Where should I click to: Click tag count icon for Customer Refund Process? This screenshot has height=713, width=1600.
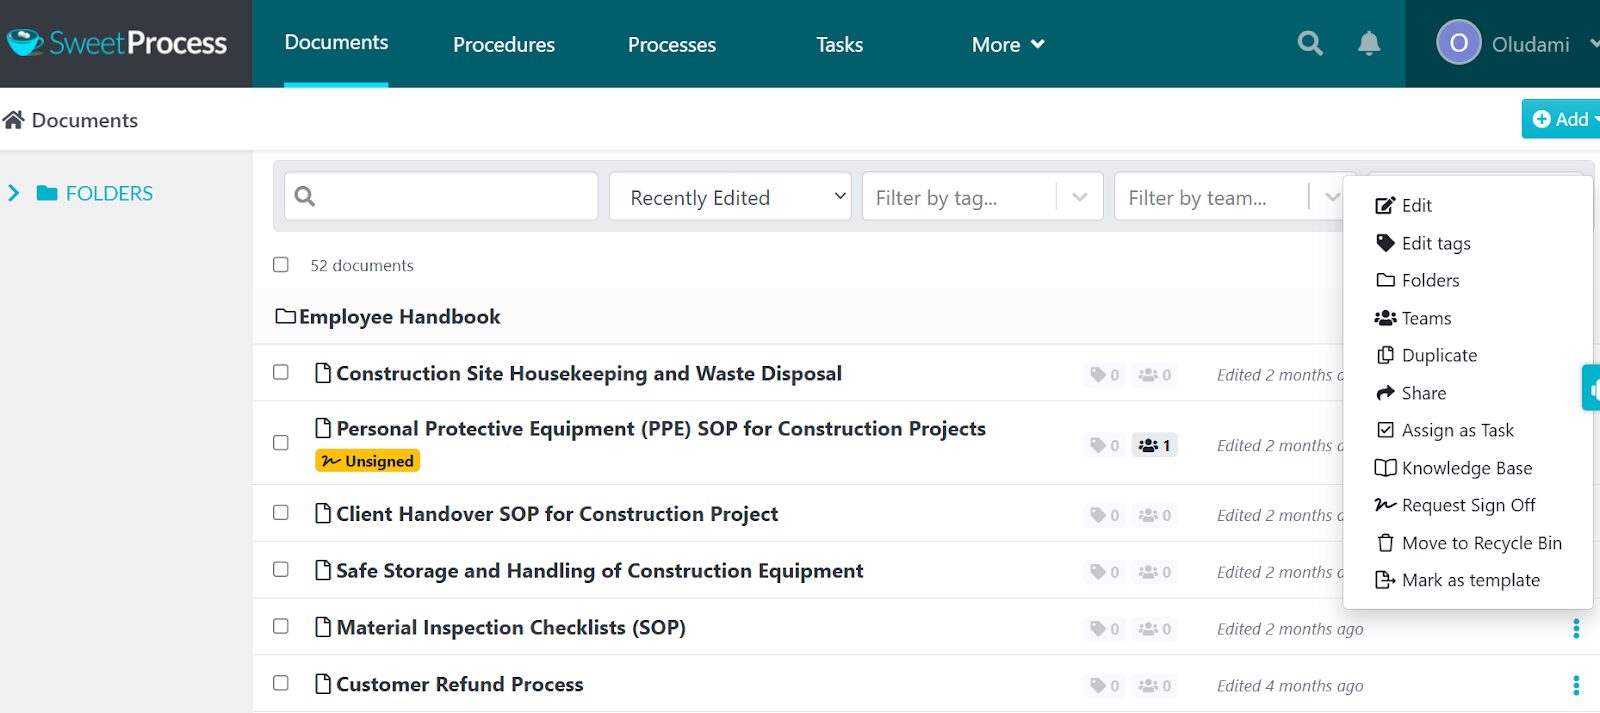(x=1105, y=686)
